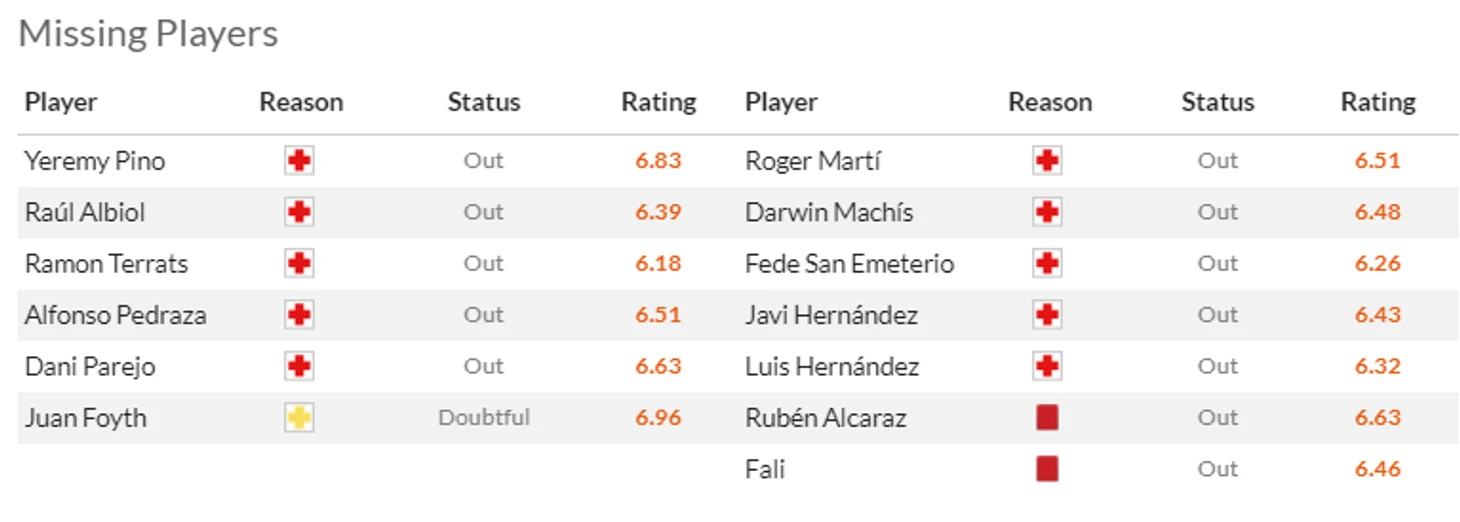The height and width of the screenshot is (522, 1460).
Task: Click Roger Martí's 6.51 rating
Action: [1378, 161]
